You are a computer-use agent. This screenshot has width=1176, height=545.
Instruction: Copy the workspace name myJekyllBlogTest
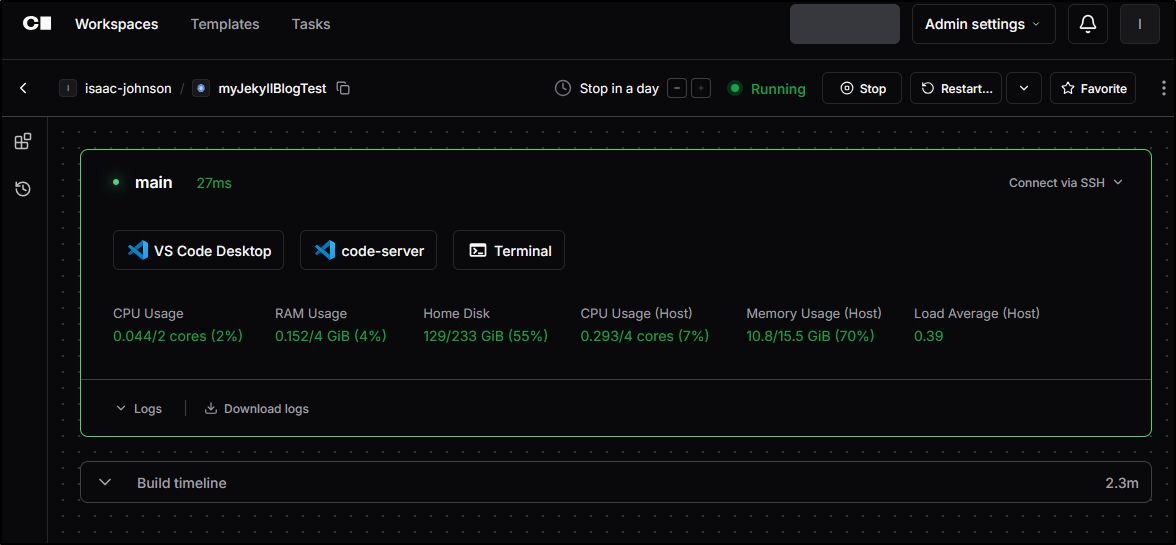343,88
